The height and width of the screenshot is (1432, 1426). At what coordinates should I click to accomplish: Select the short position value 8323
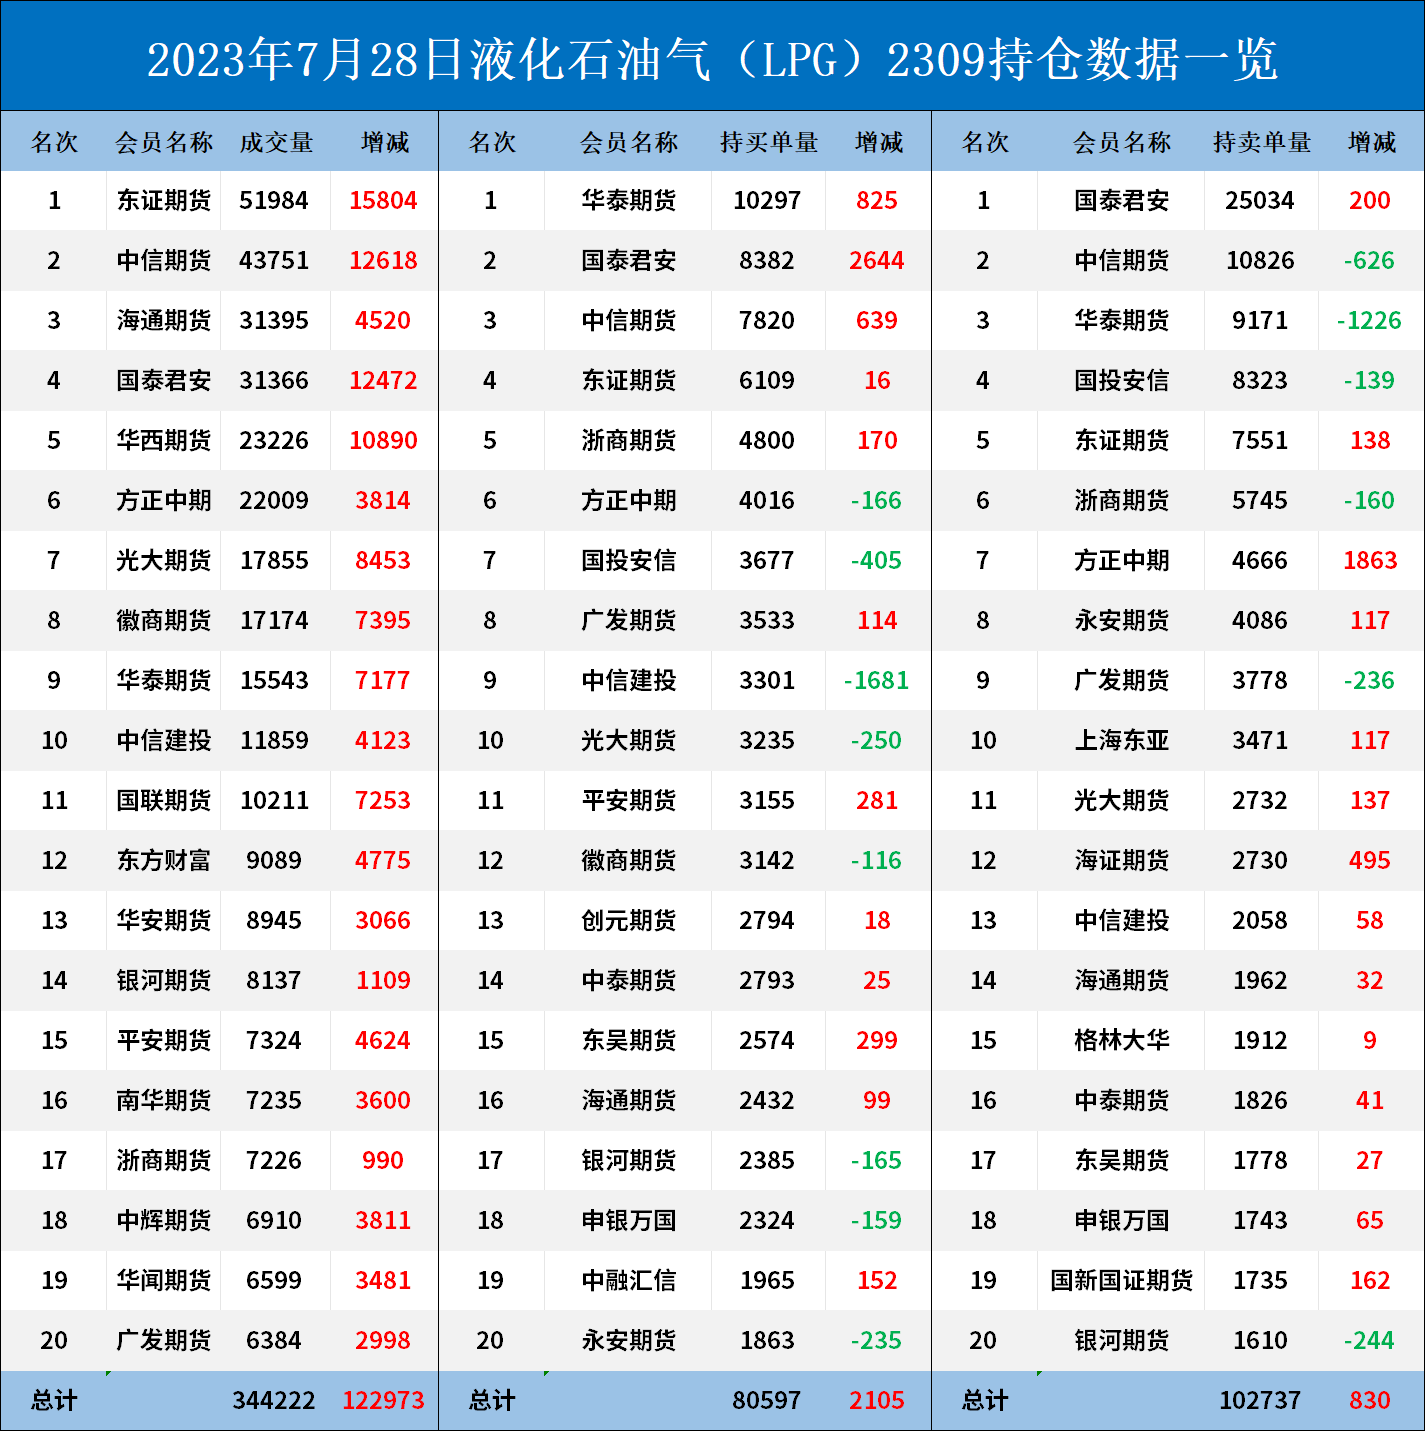coord(1260,381)
